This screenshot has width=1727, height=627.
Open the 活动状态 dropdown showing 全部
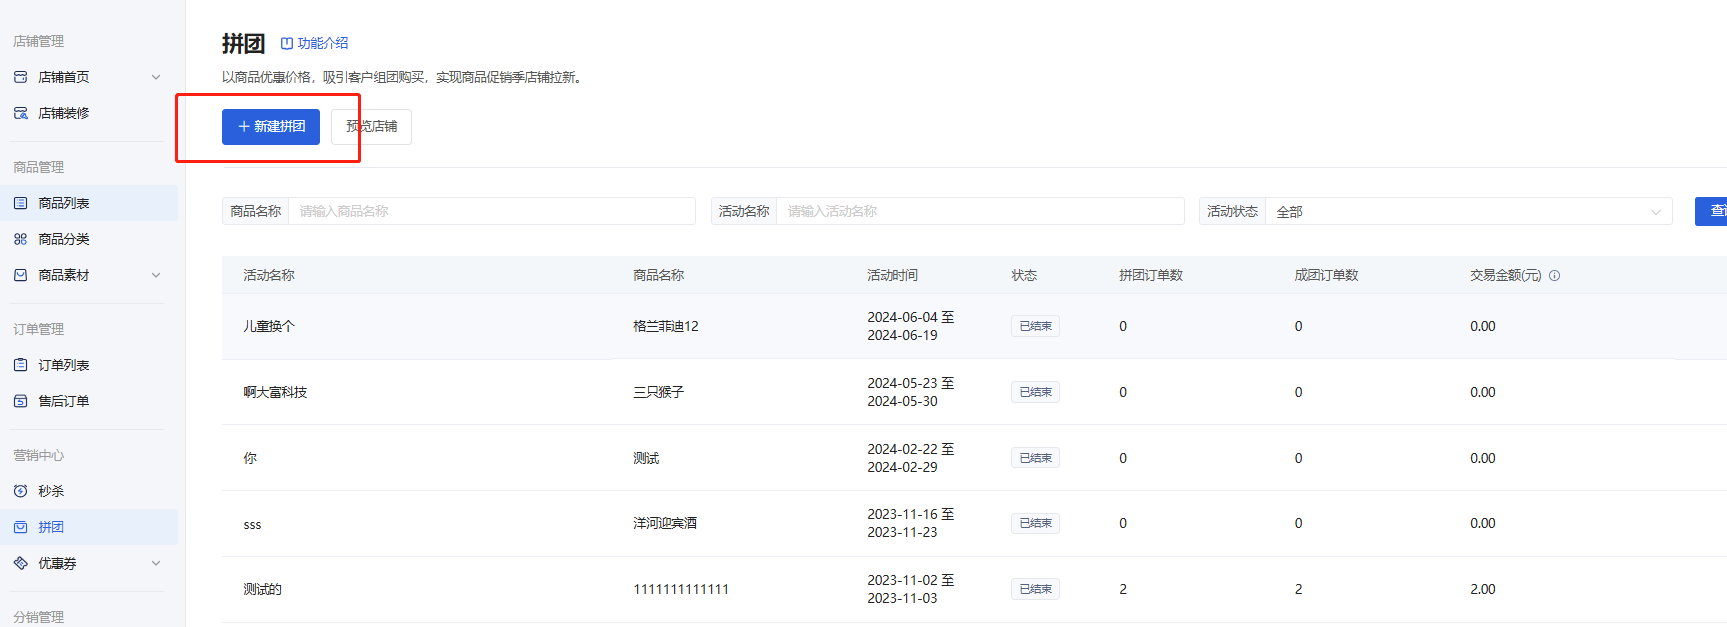(x=1469, y=211)
